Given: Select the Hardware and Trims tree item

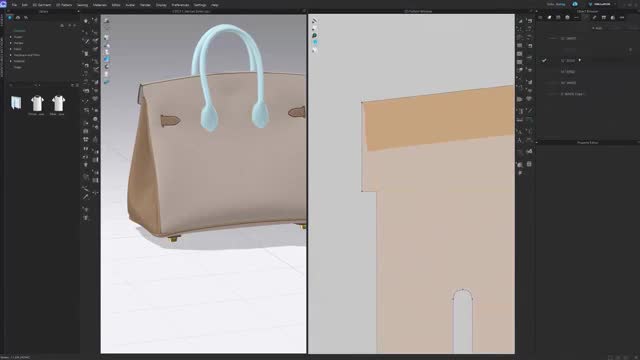Looking at the screenshot, I should 27,55.
